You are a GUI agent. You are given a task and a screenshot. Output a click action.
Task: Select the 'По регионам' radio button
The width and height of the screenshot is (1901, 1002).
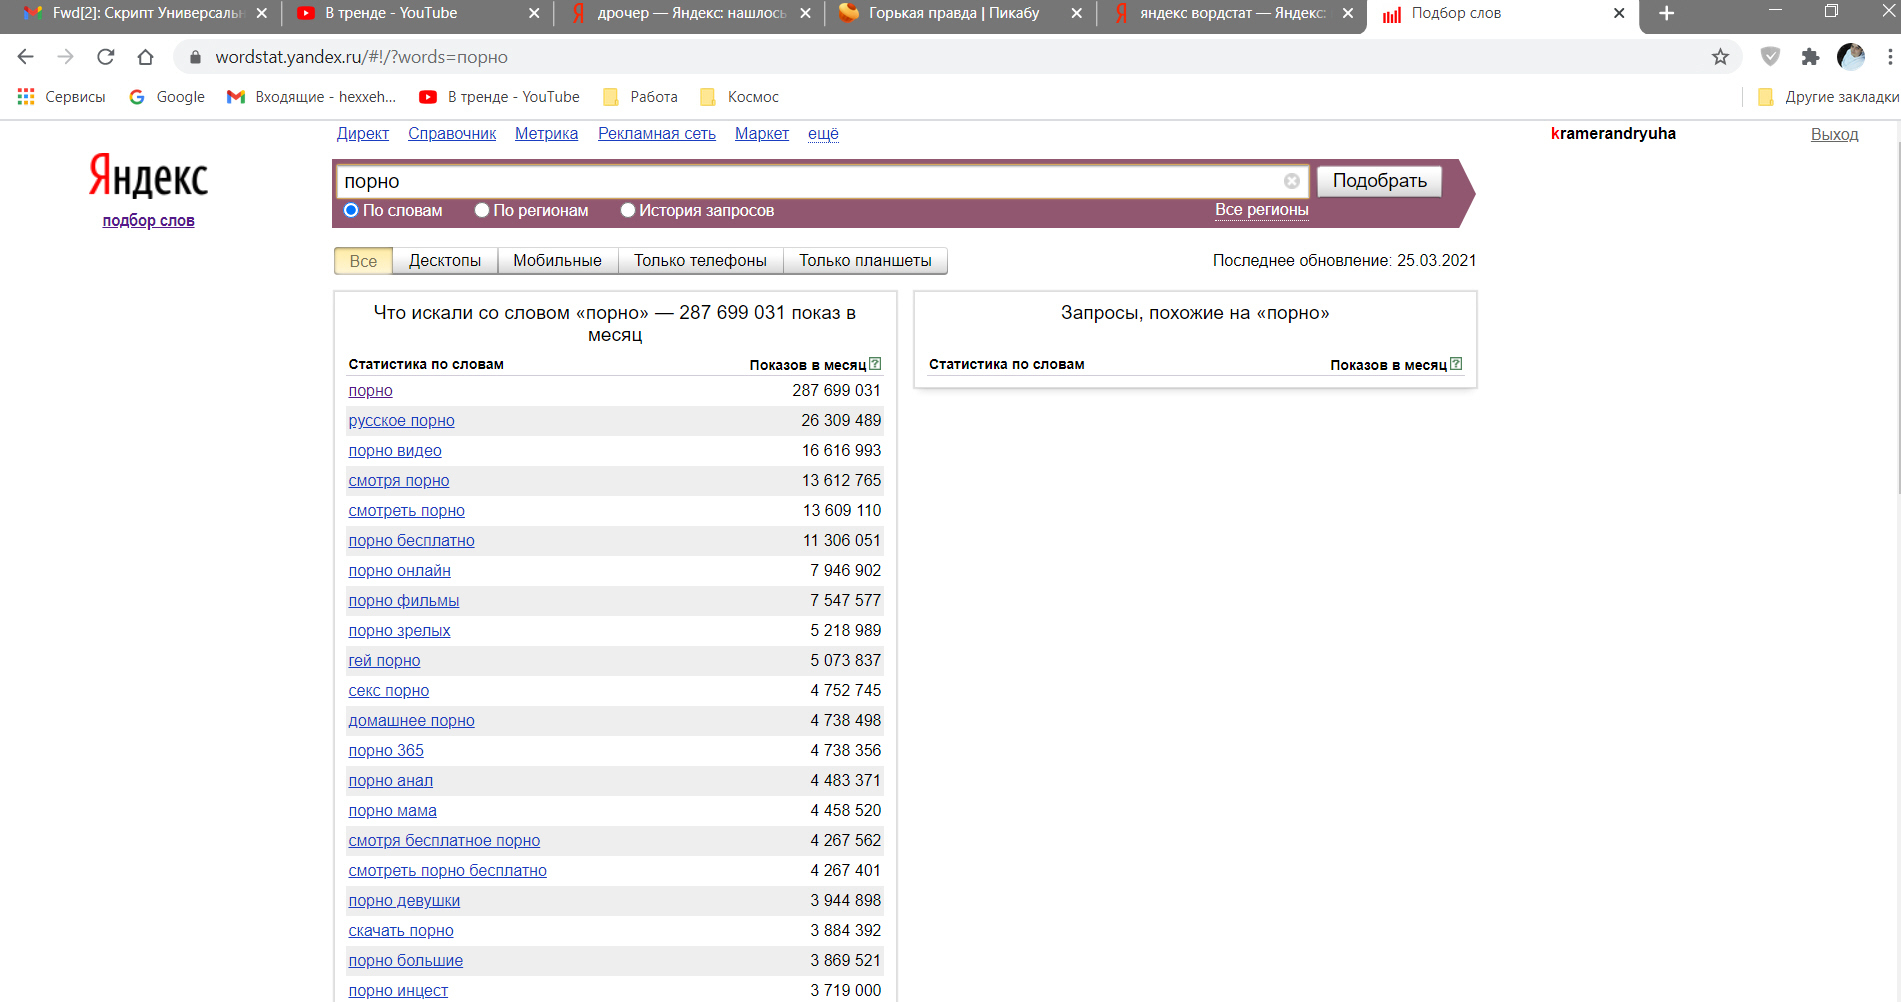[x=482, y=210]
